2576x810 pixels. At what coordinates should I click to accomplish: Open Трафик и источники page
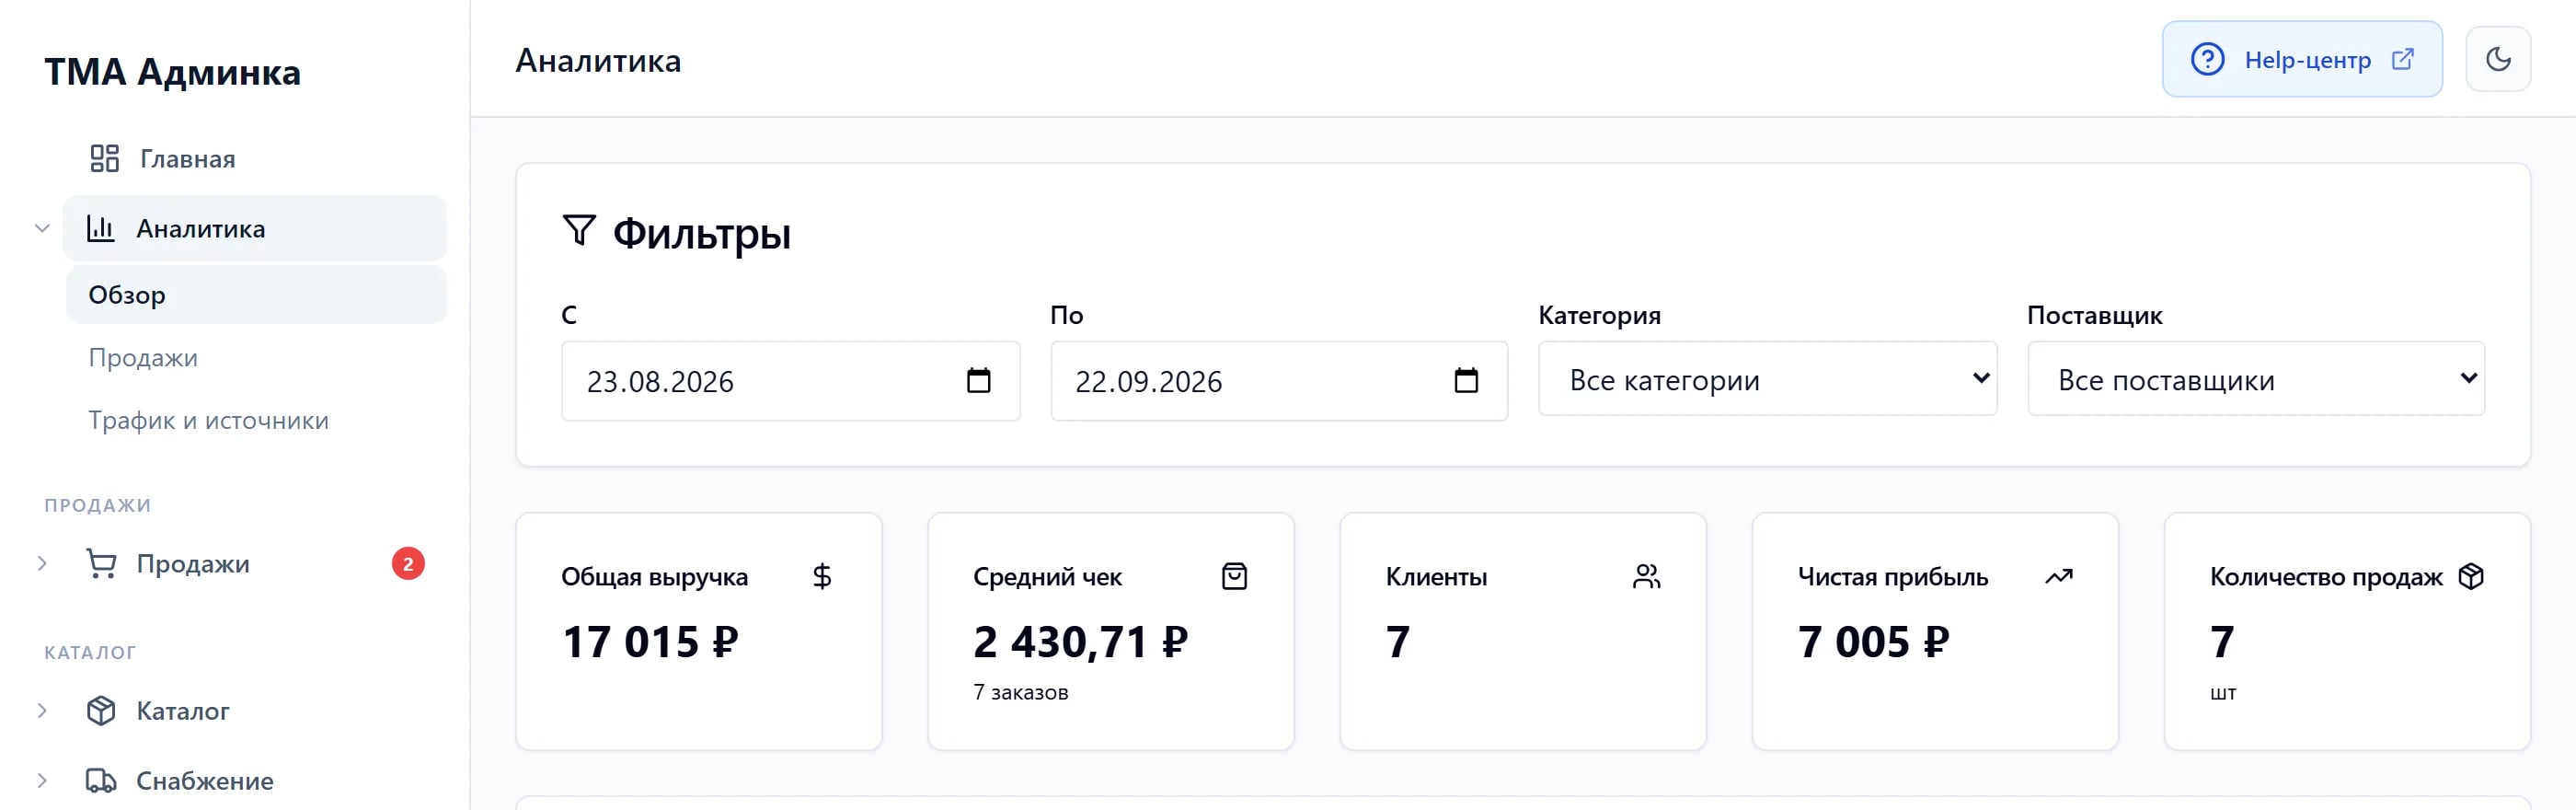coord(208,421)
